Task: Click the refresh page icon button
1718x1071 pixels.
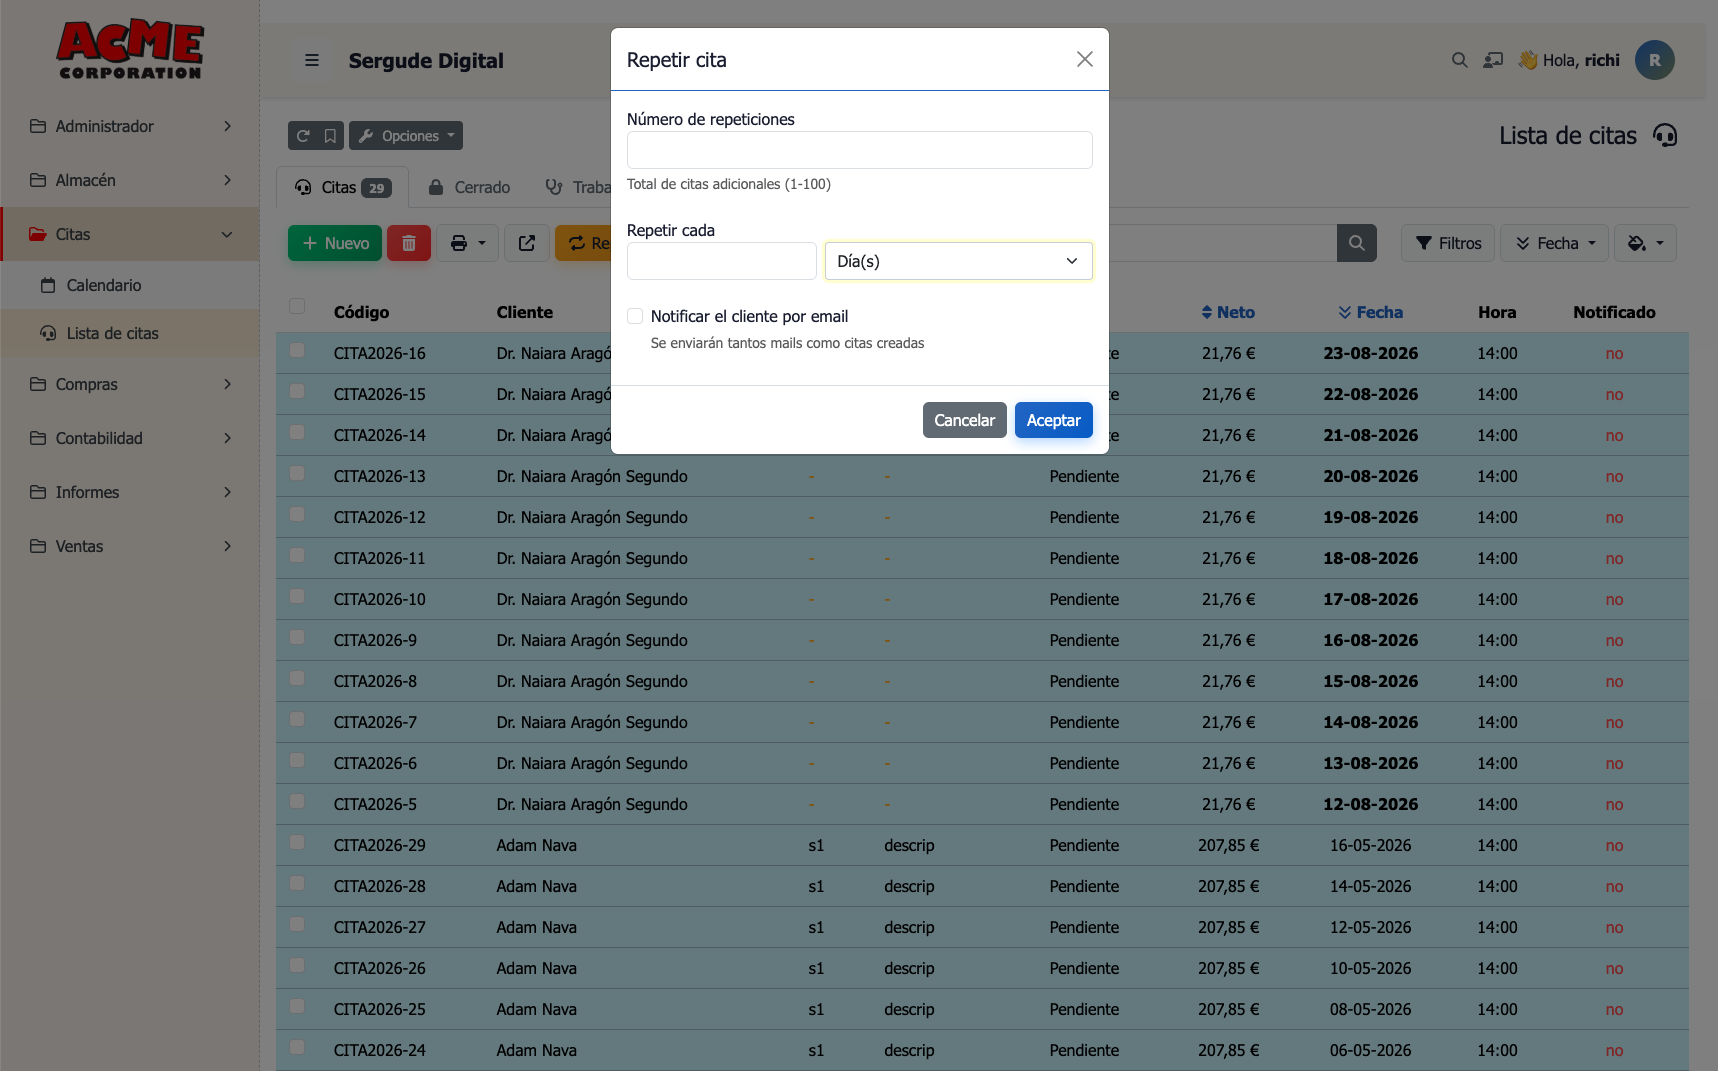Action: click(x=303, y=136)
